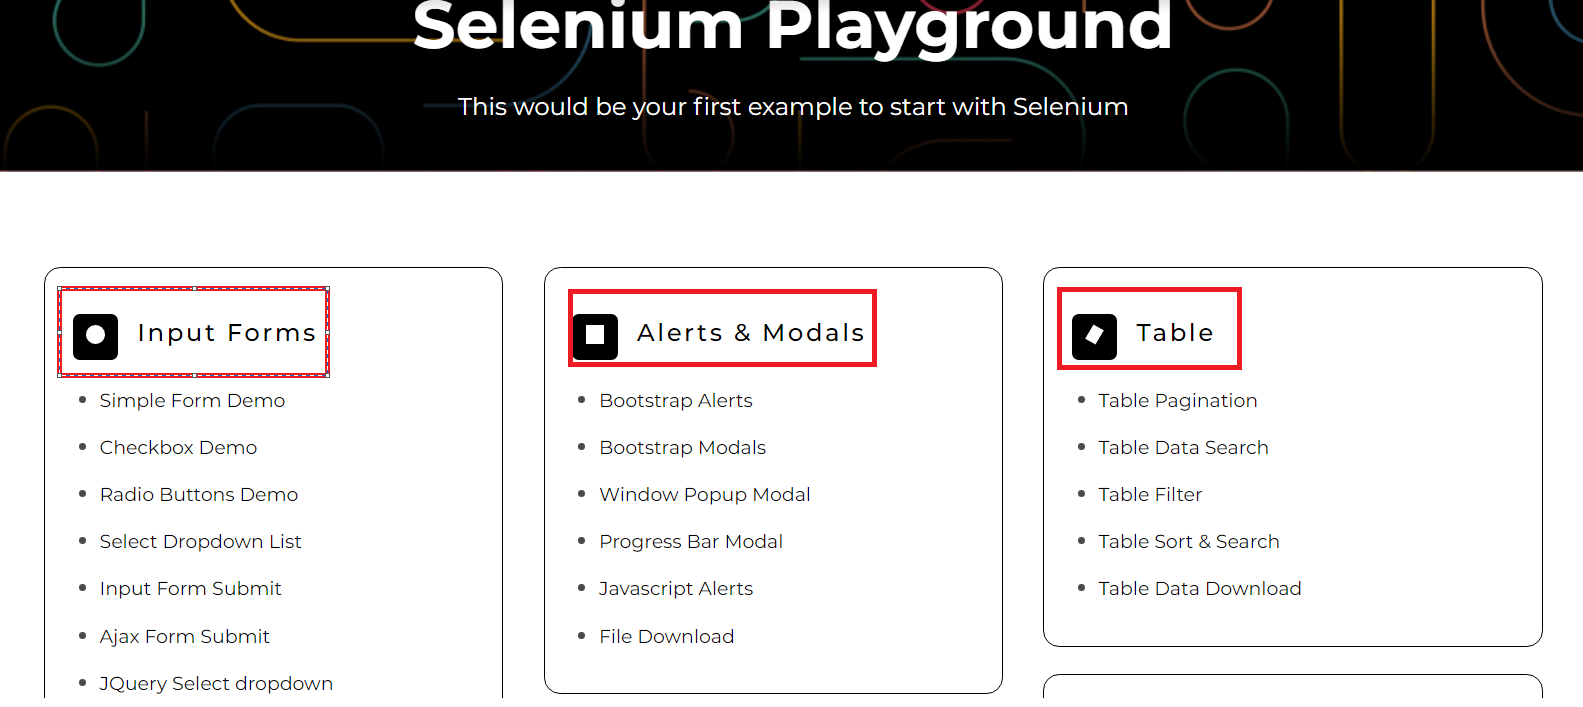
Task: Open Ajax Form Submit link
Action: [184, 637]
